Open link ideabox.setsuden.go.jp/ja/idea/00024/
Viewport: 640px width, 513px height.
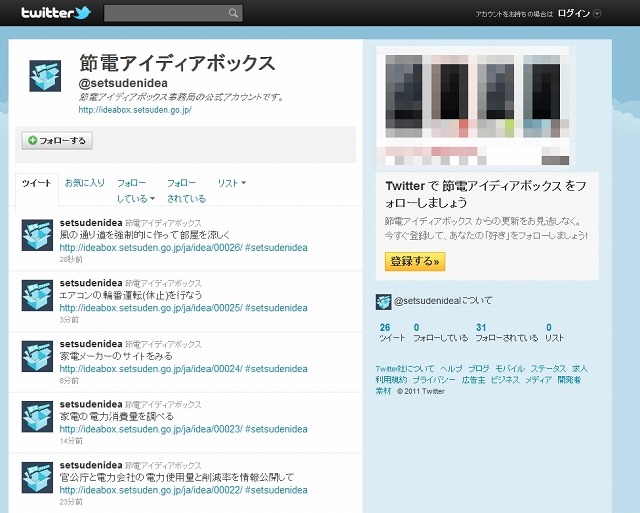click(151, 369)
